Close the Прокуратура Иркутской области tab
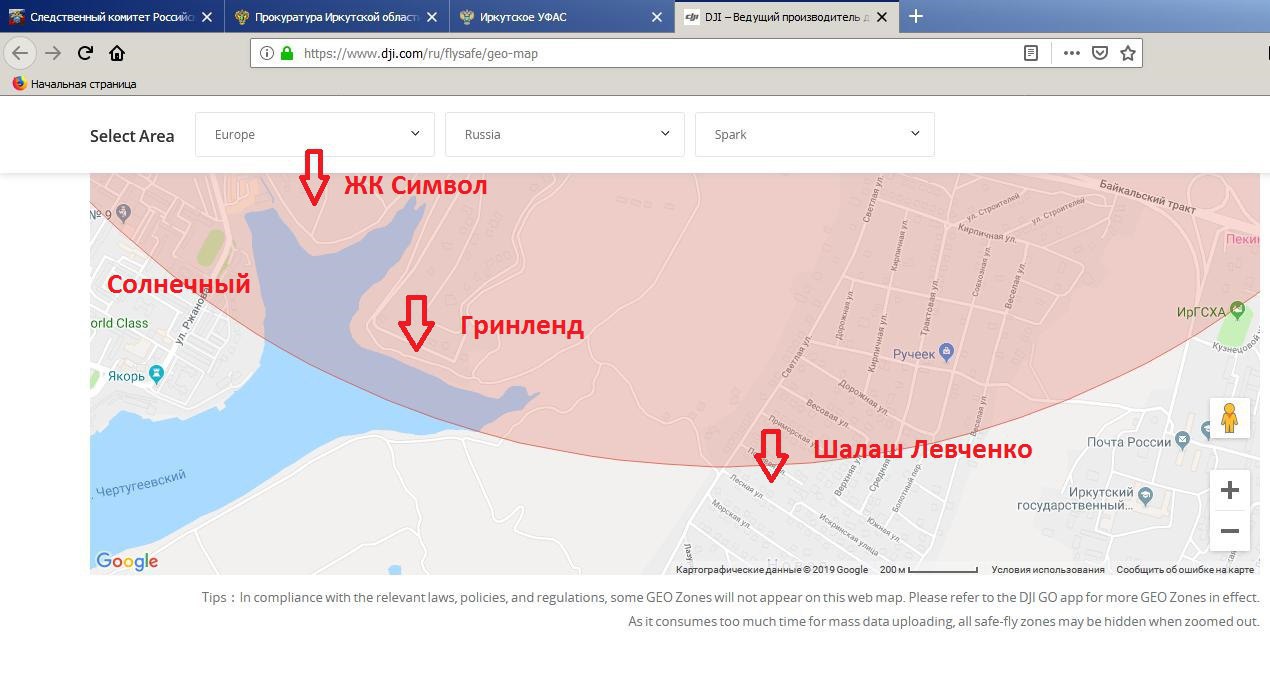 tap(431, 17)
